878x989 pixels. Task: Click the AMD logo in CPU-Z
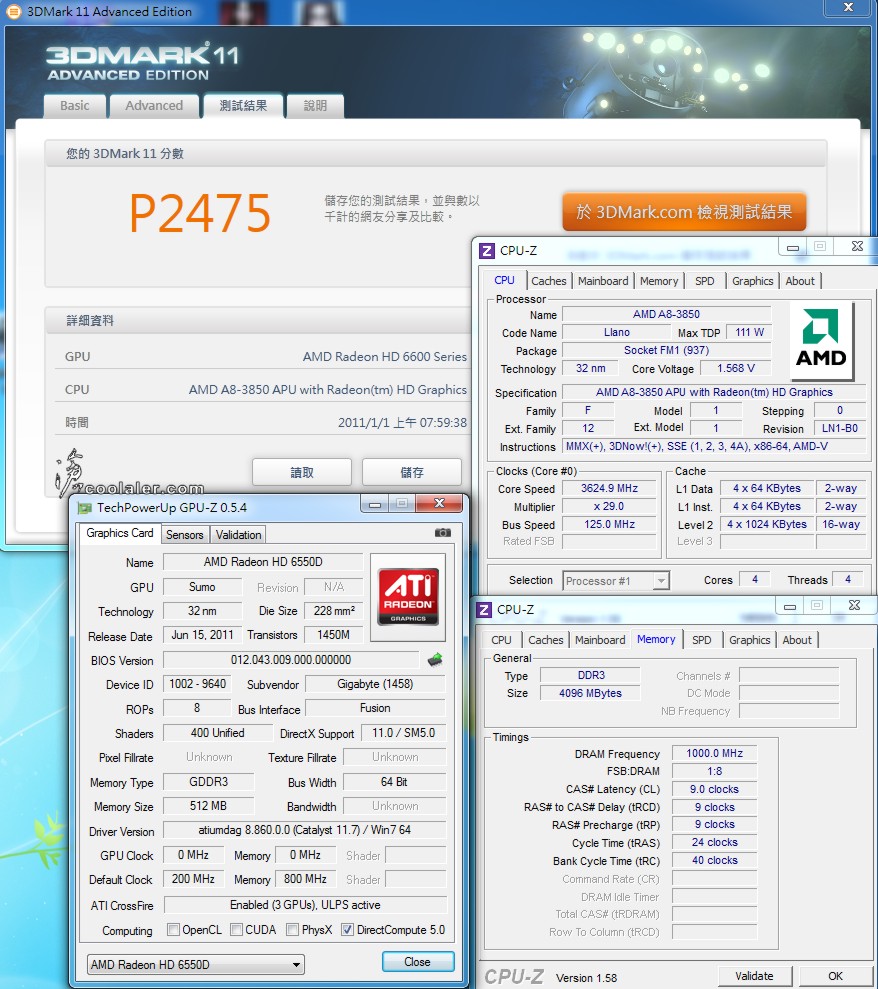coord(821,340)
